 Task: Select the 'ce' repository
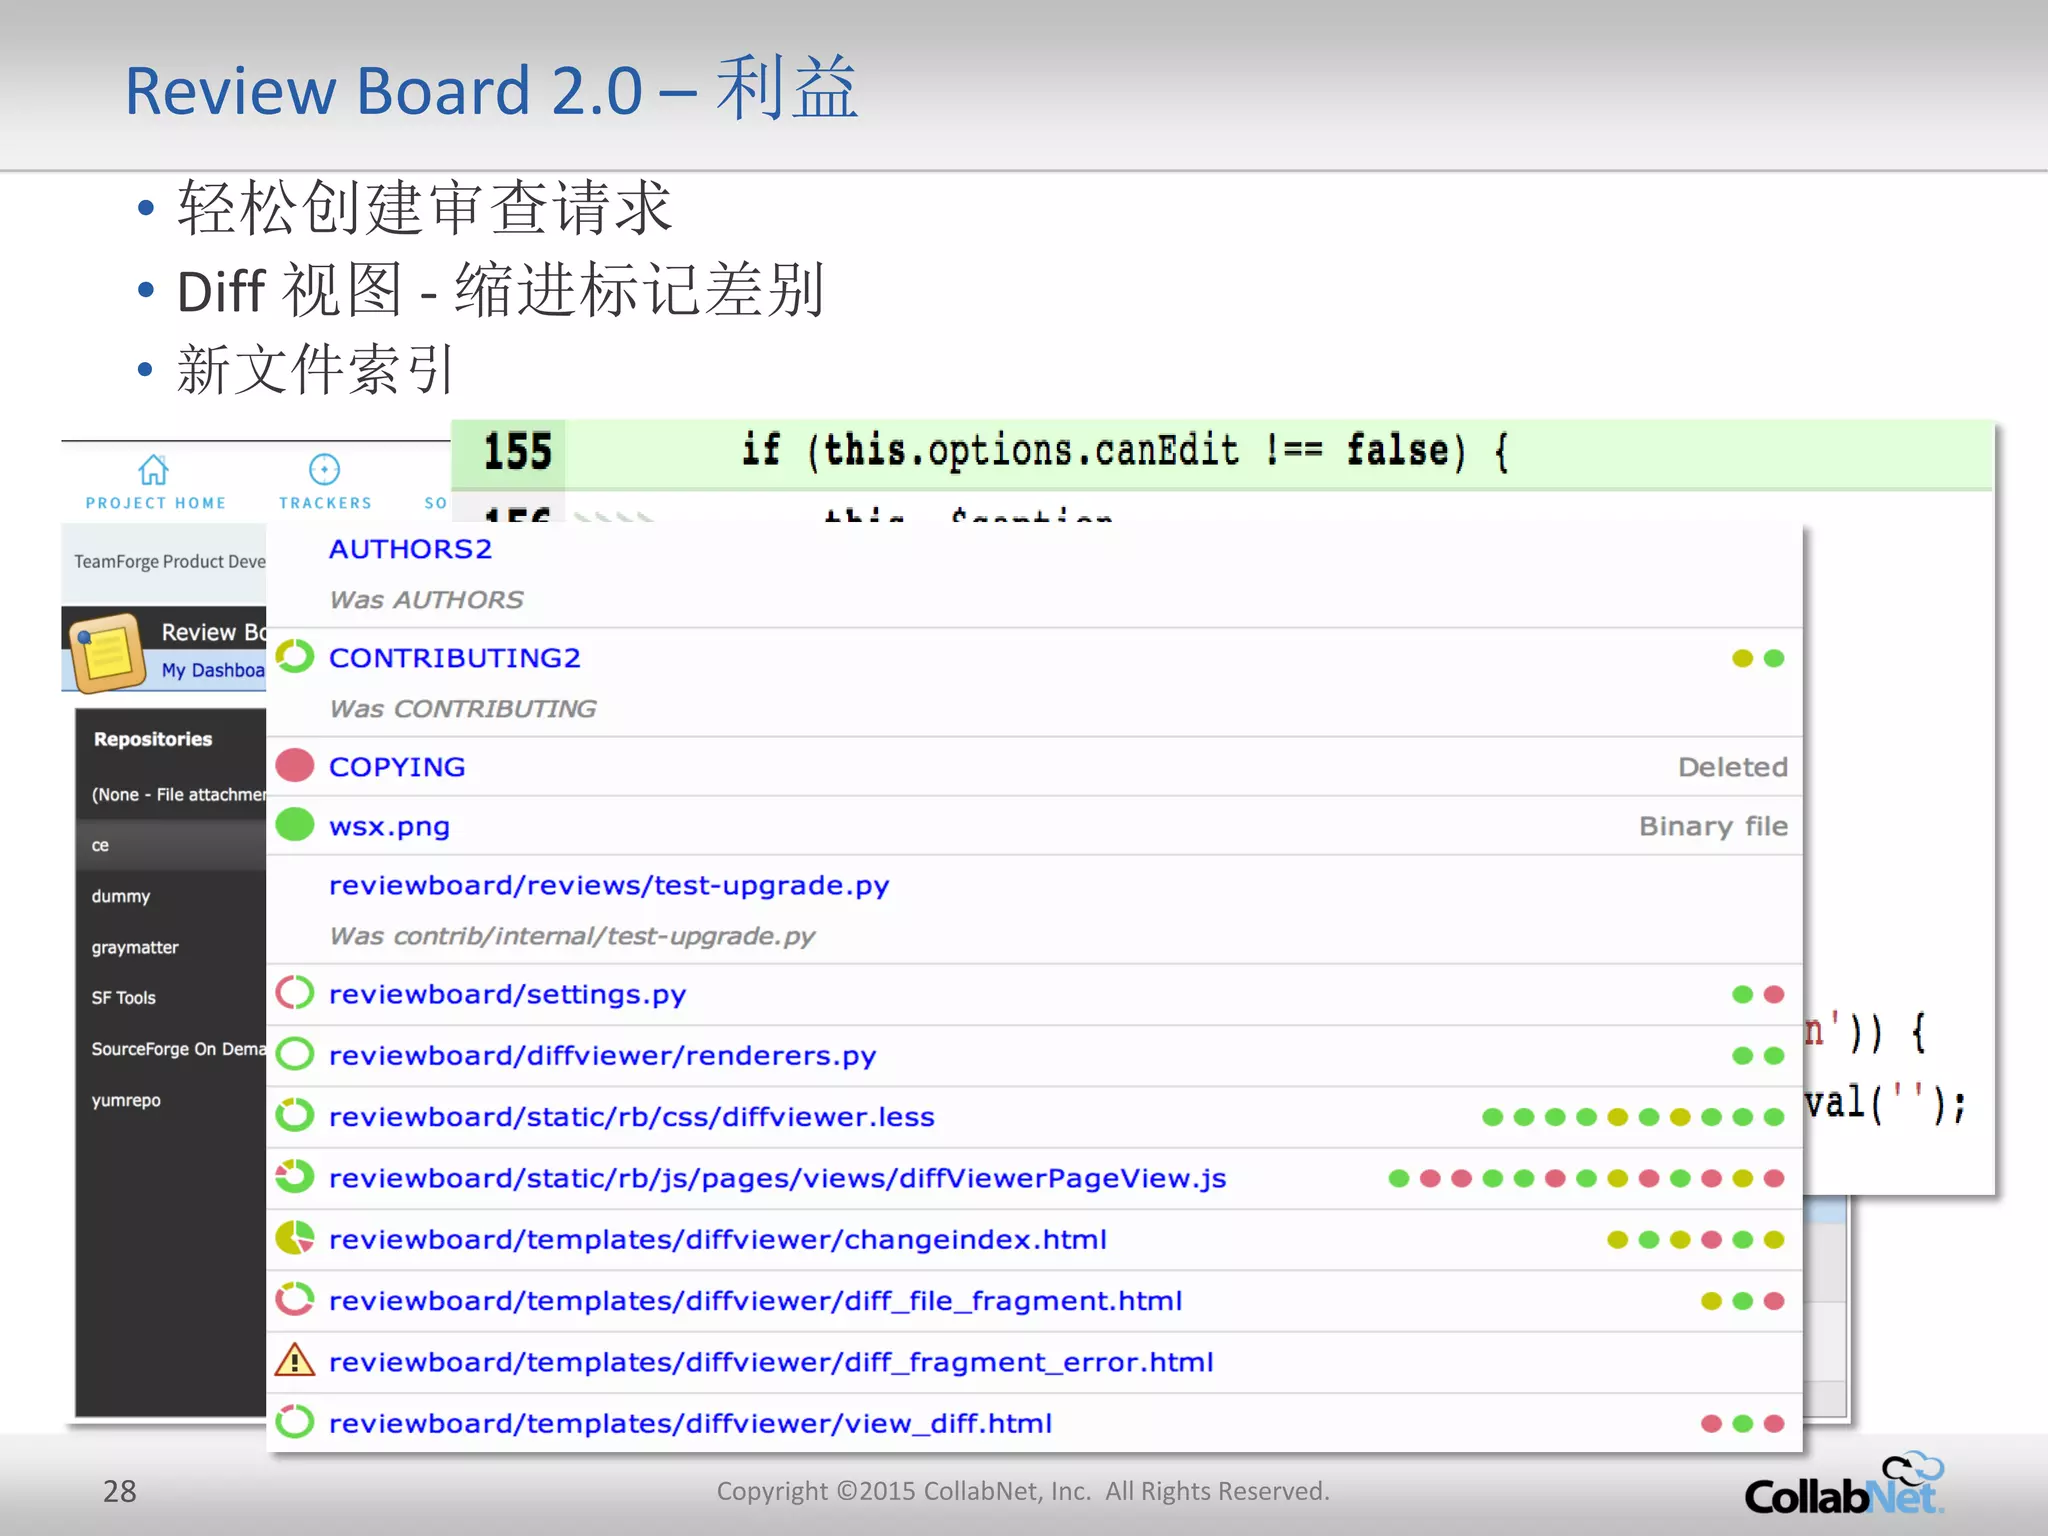tap(171, 845)
